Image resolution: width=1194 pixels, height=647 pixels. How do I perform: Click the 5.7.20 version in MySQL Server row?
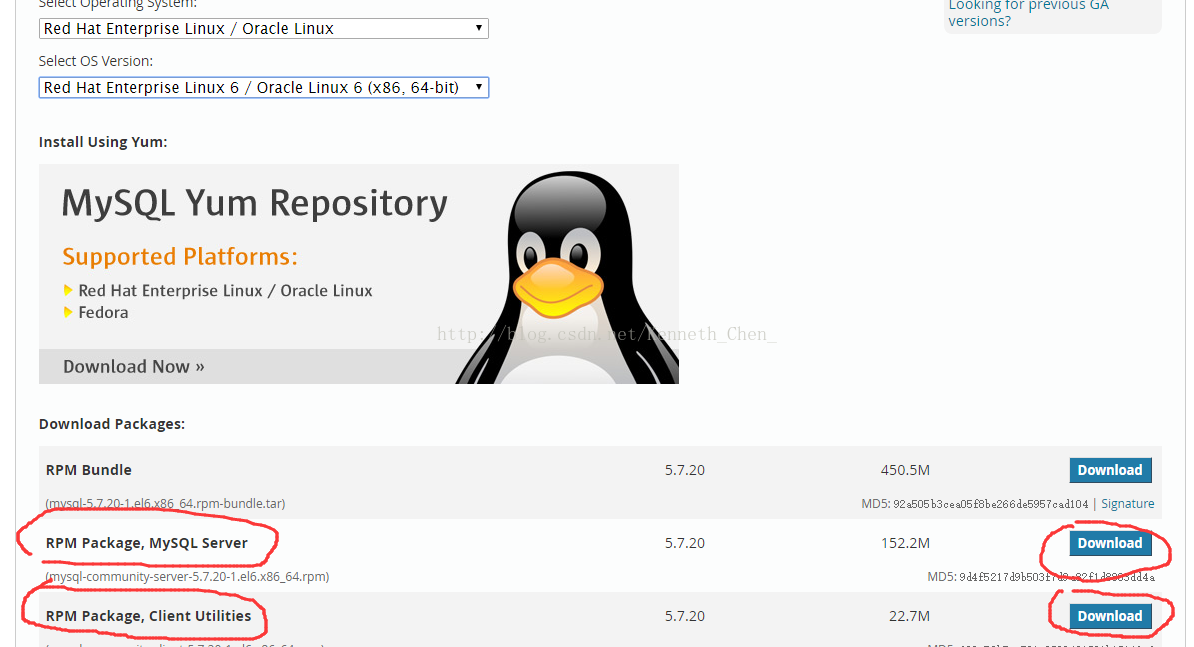pyautogui.click(x=685, y=543)
